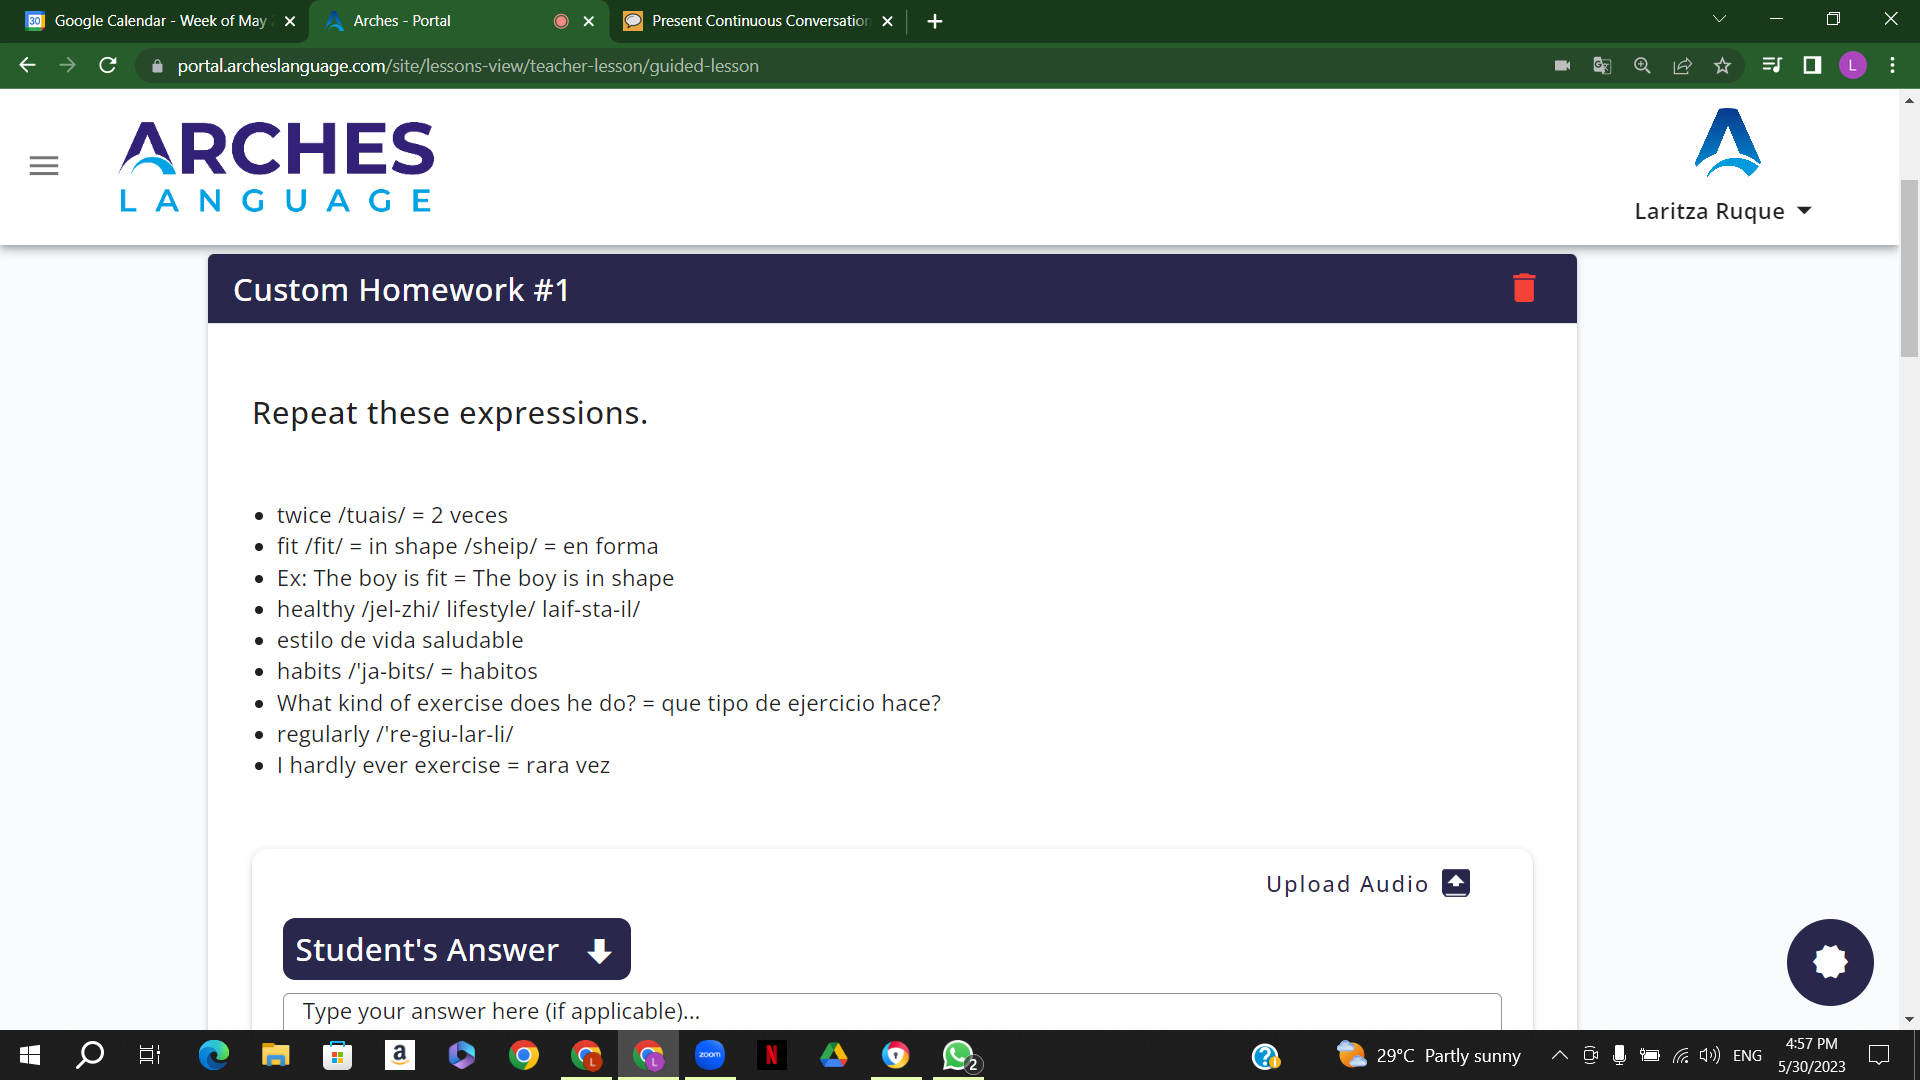Close the Google Calendar tab
The image size is (1920, 1080).
pos(290,21)
